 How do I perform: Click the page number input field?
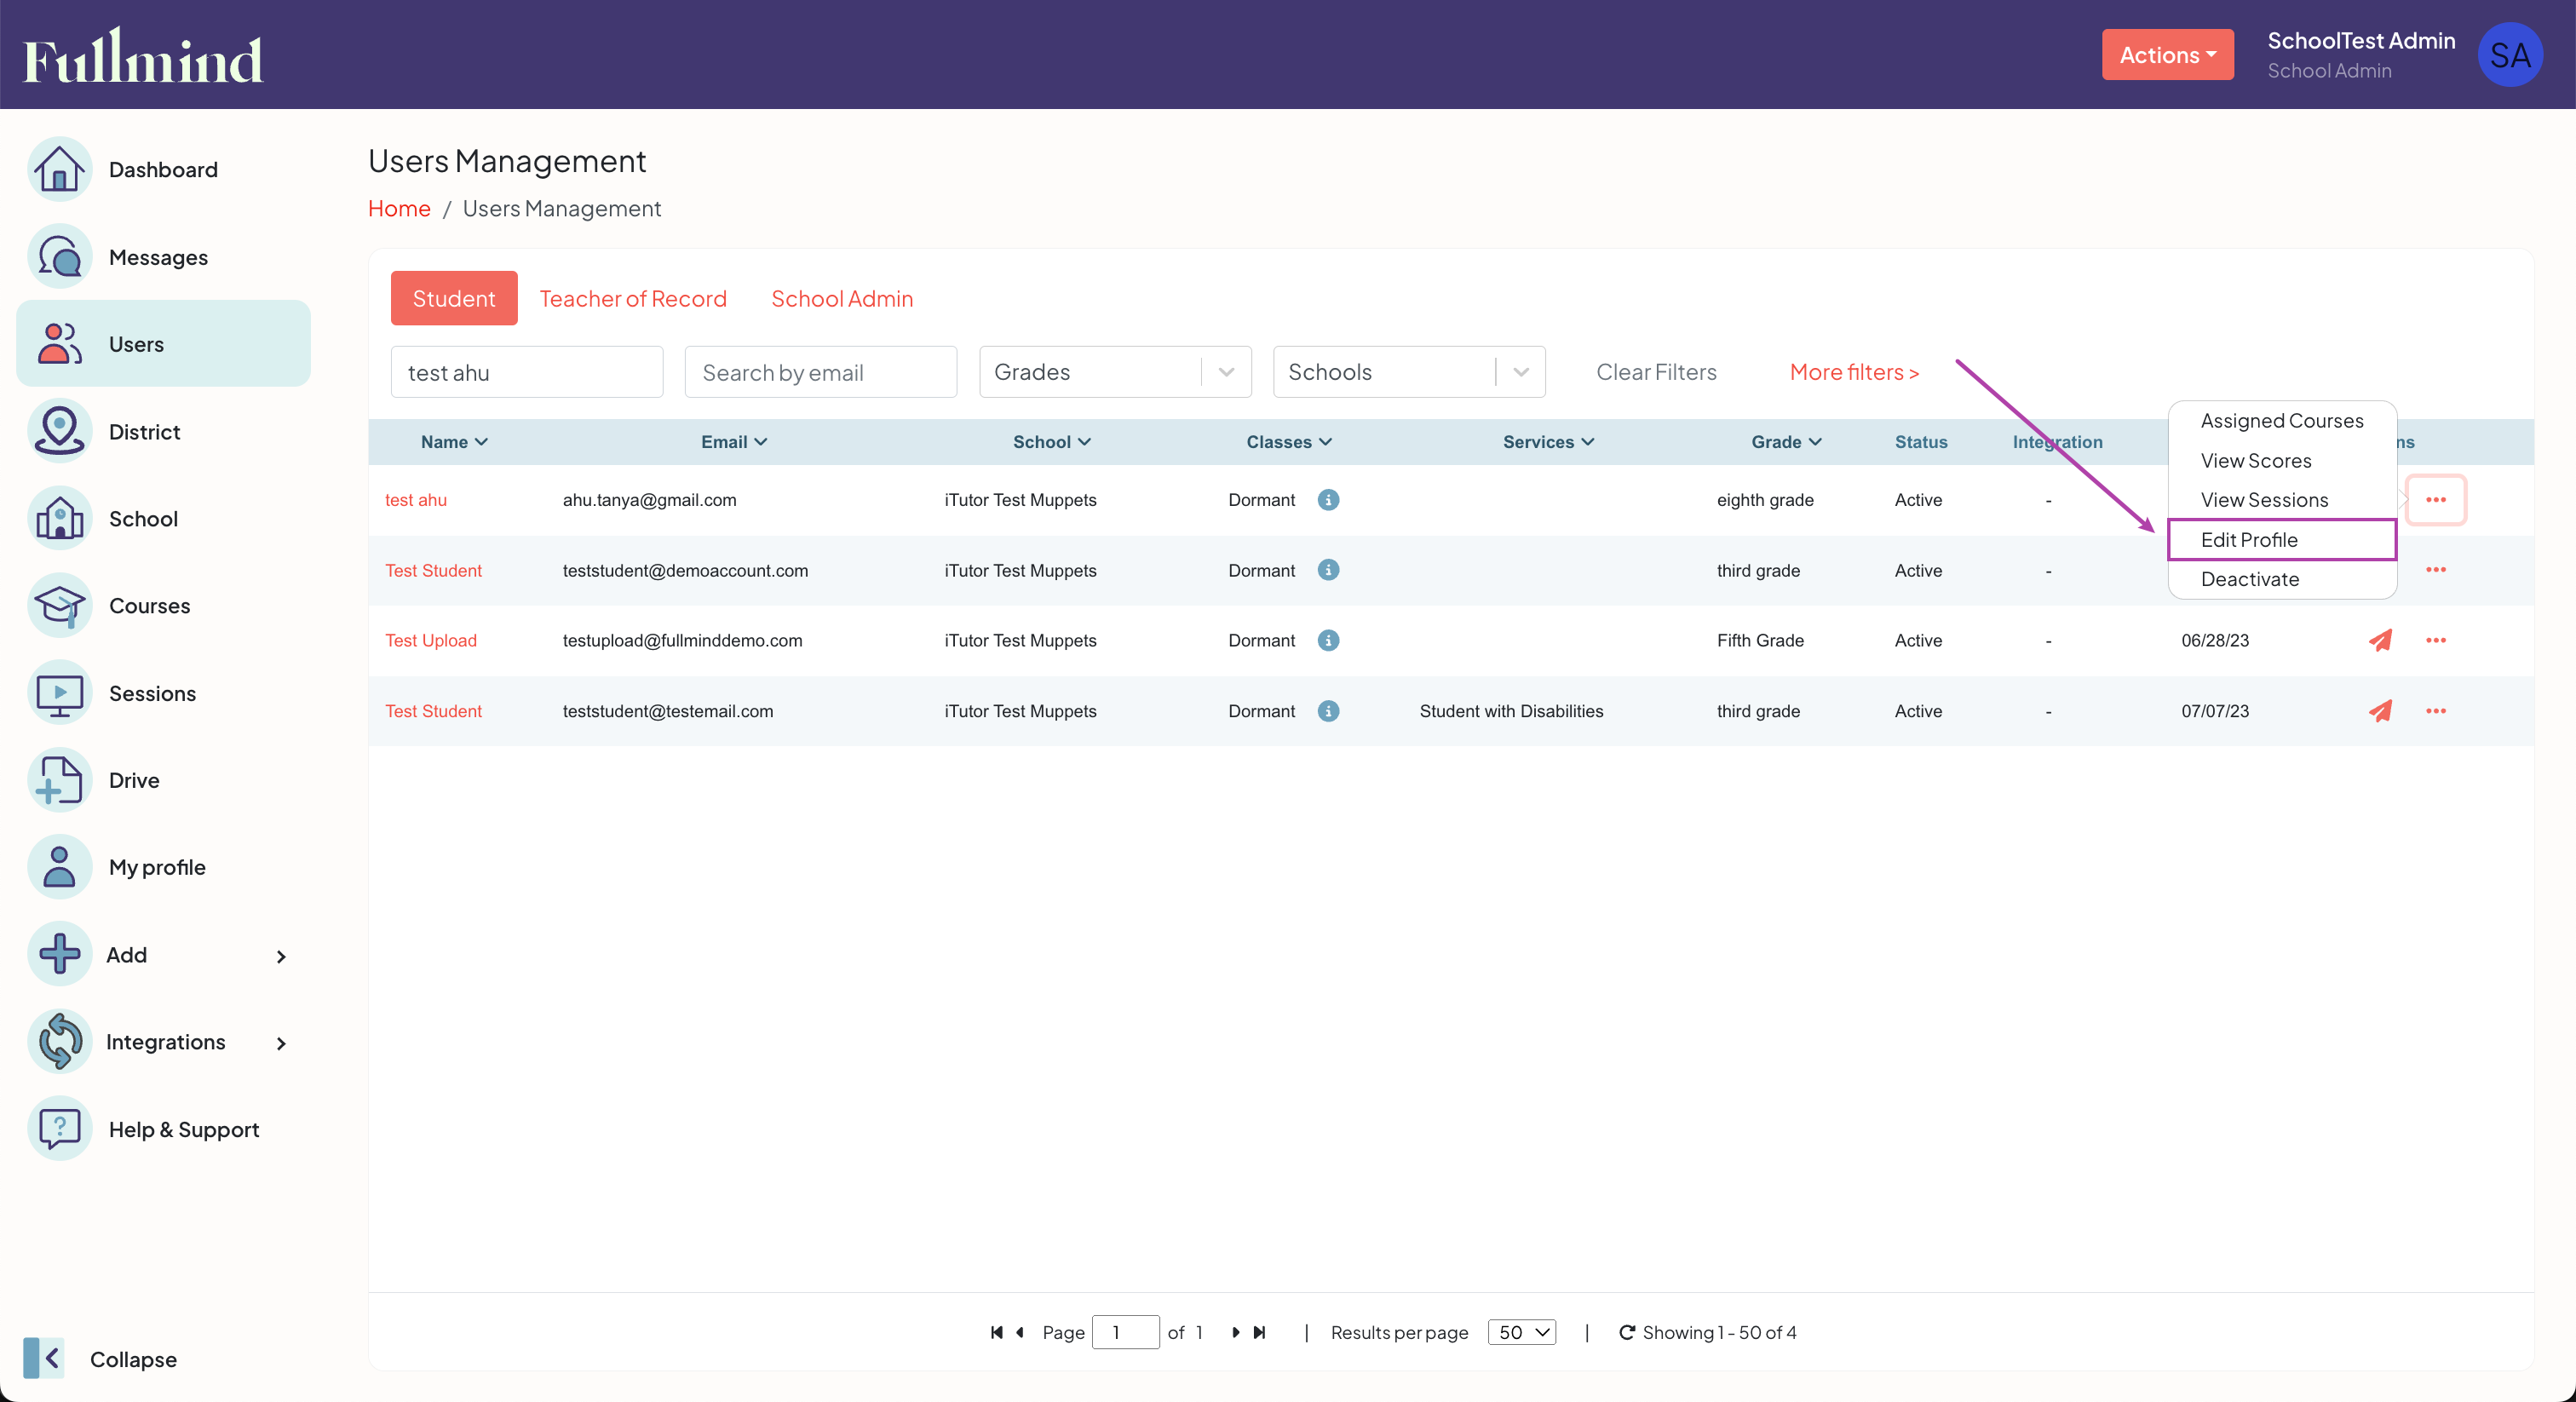tap(1126, 1332)
